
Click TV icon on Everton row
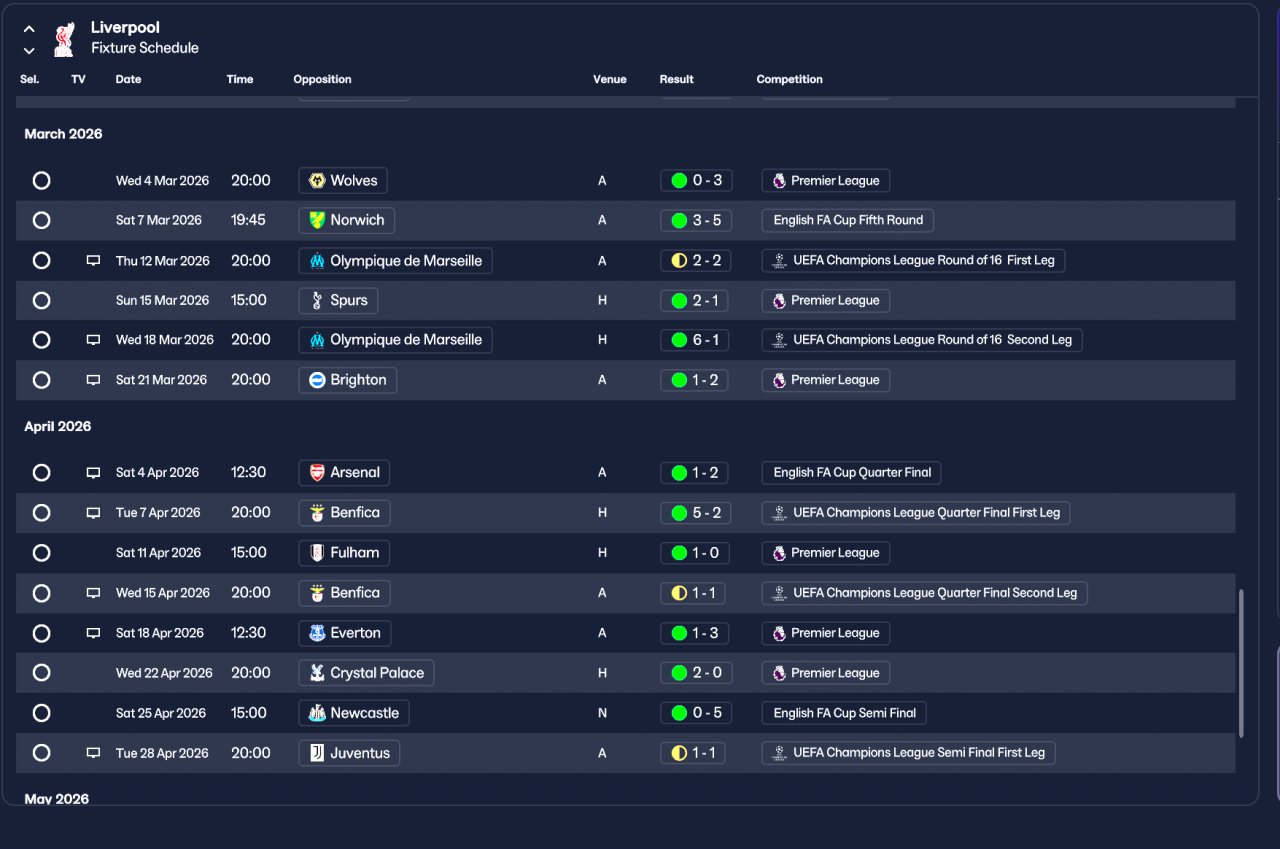[x=93, y=633]
